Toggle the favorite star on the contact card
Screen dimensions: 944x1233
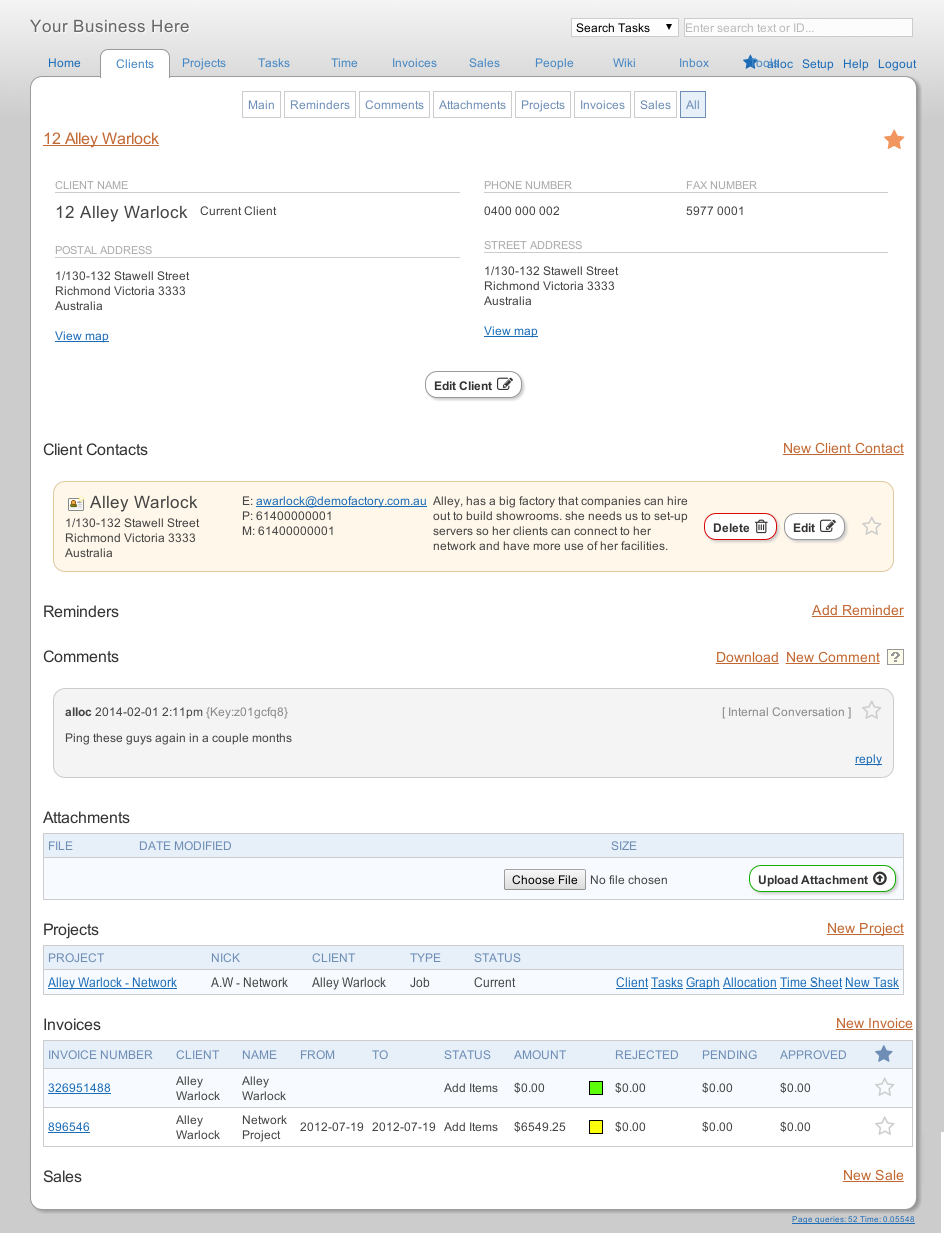871,526
